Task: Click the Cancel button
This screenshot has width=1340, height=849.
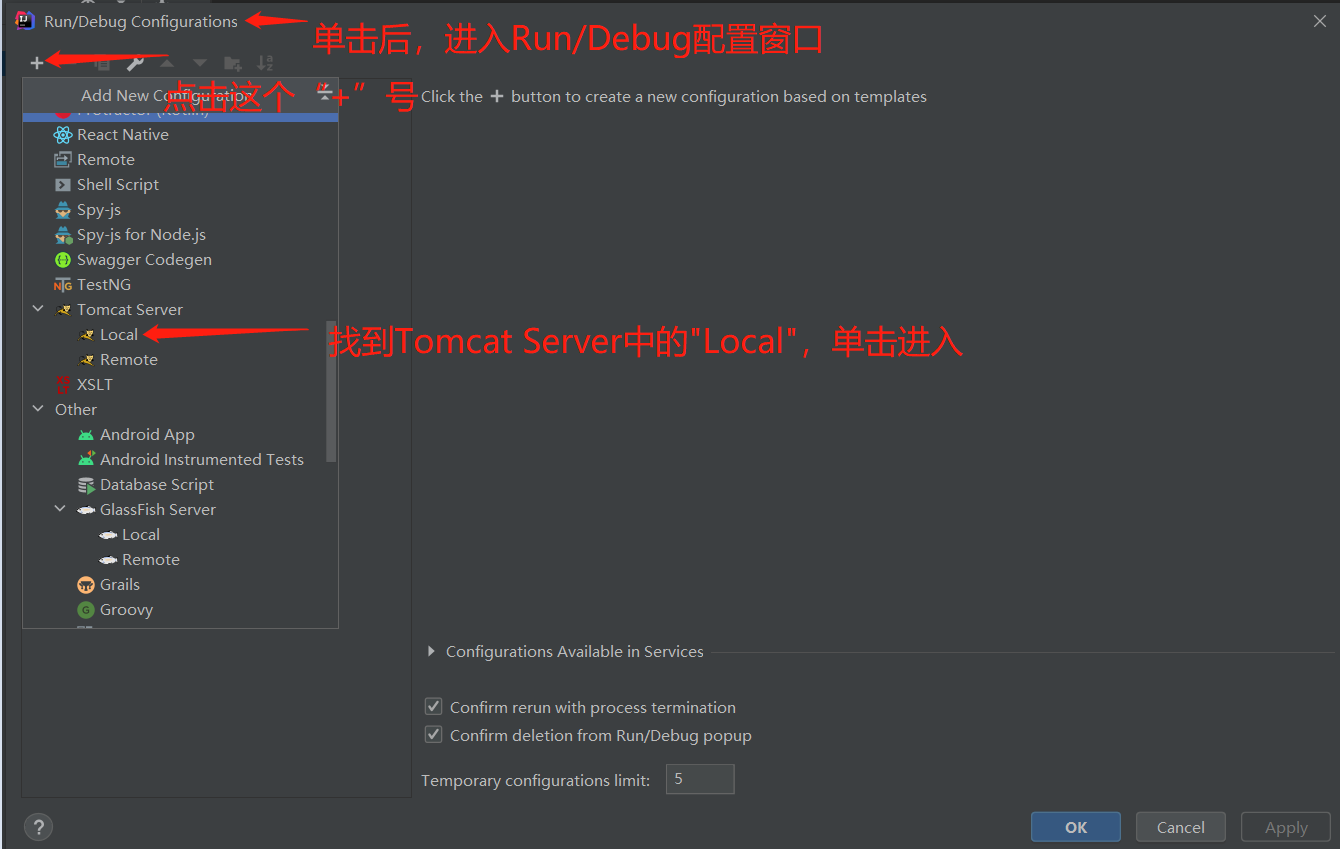Action: [1181, 827]
